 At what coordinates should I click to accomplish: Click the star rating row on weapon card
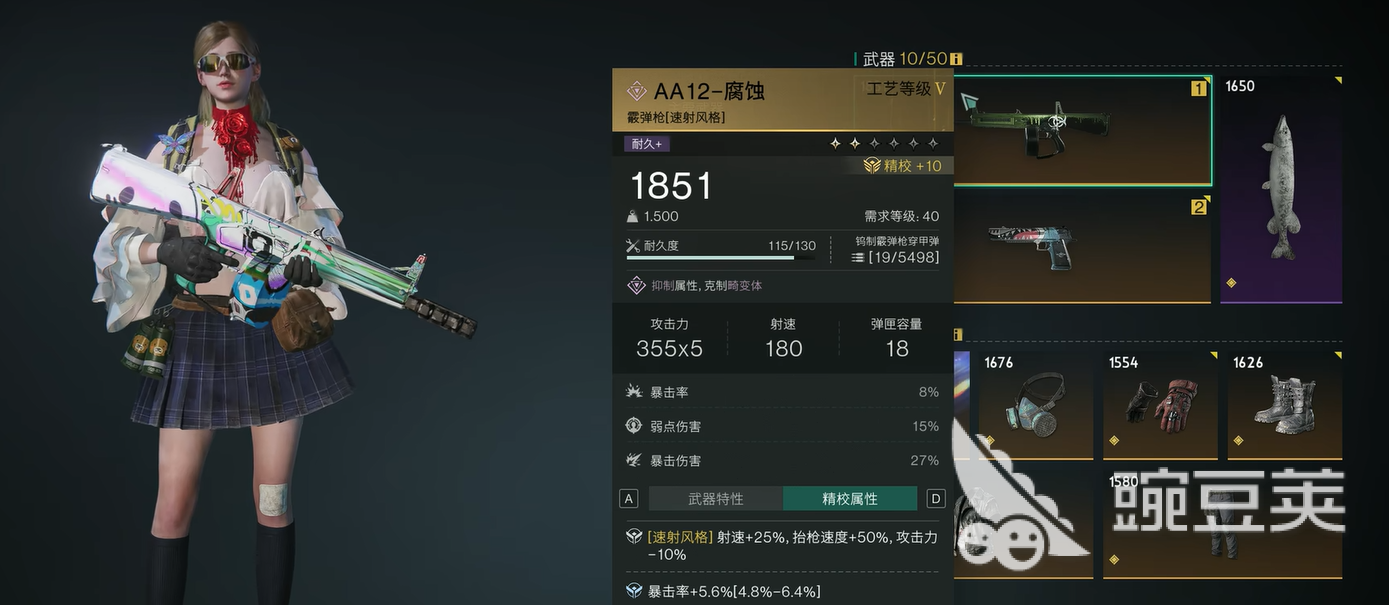coord(884,144)
